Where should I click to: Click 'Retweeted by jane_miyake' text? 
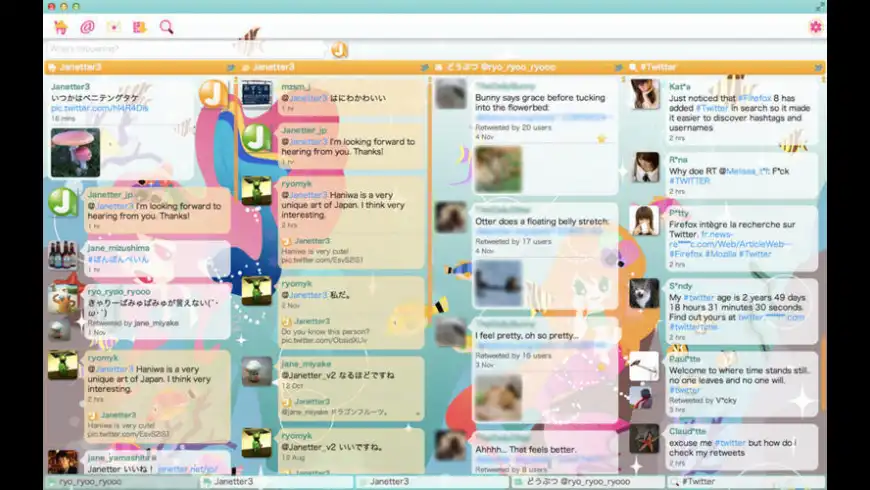click(x=133, y=323)
